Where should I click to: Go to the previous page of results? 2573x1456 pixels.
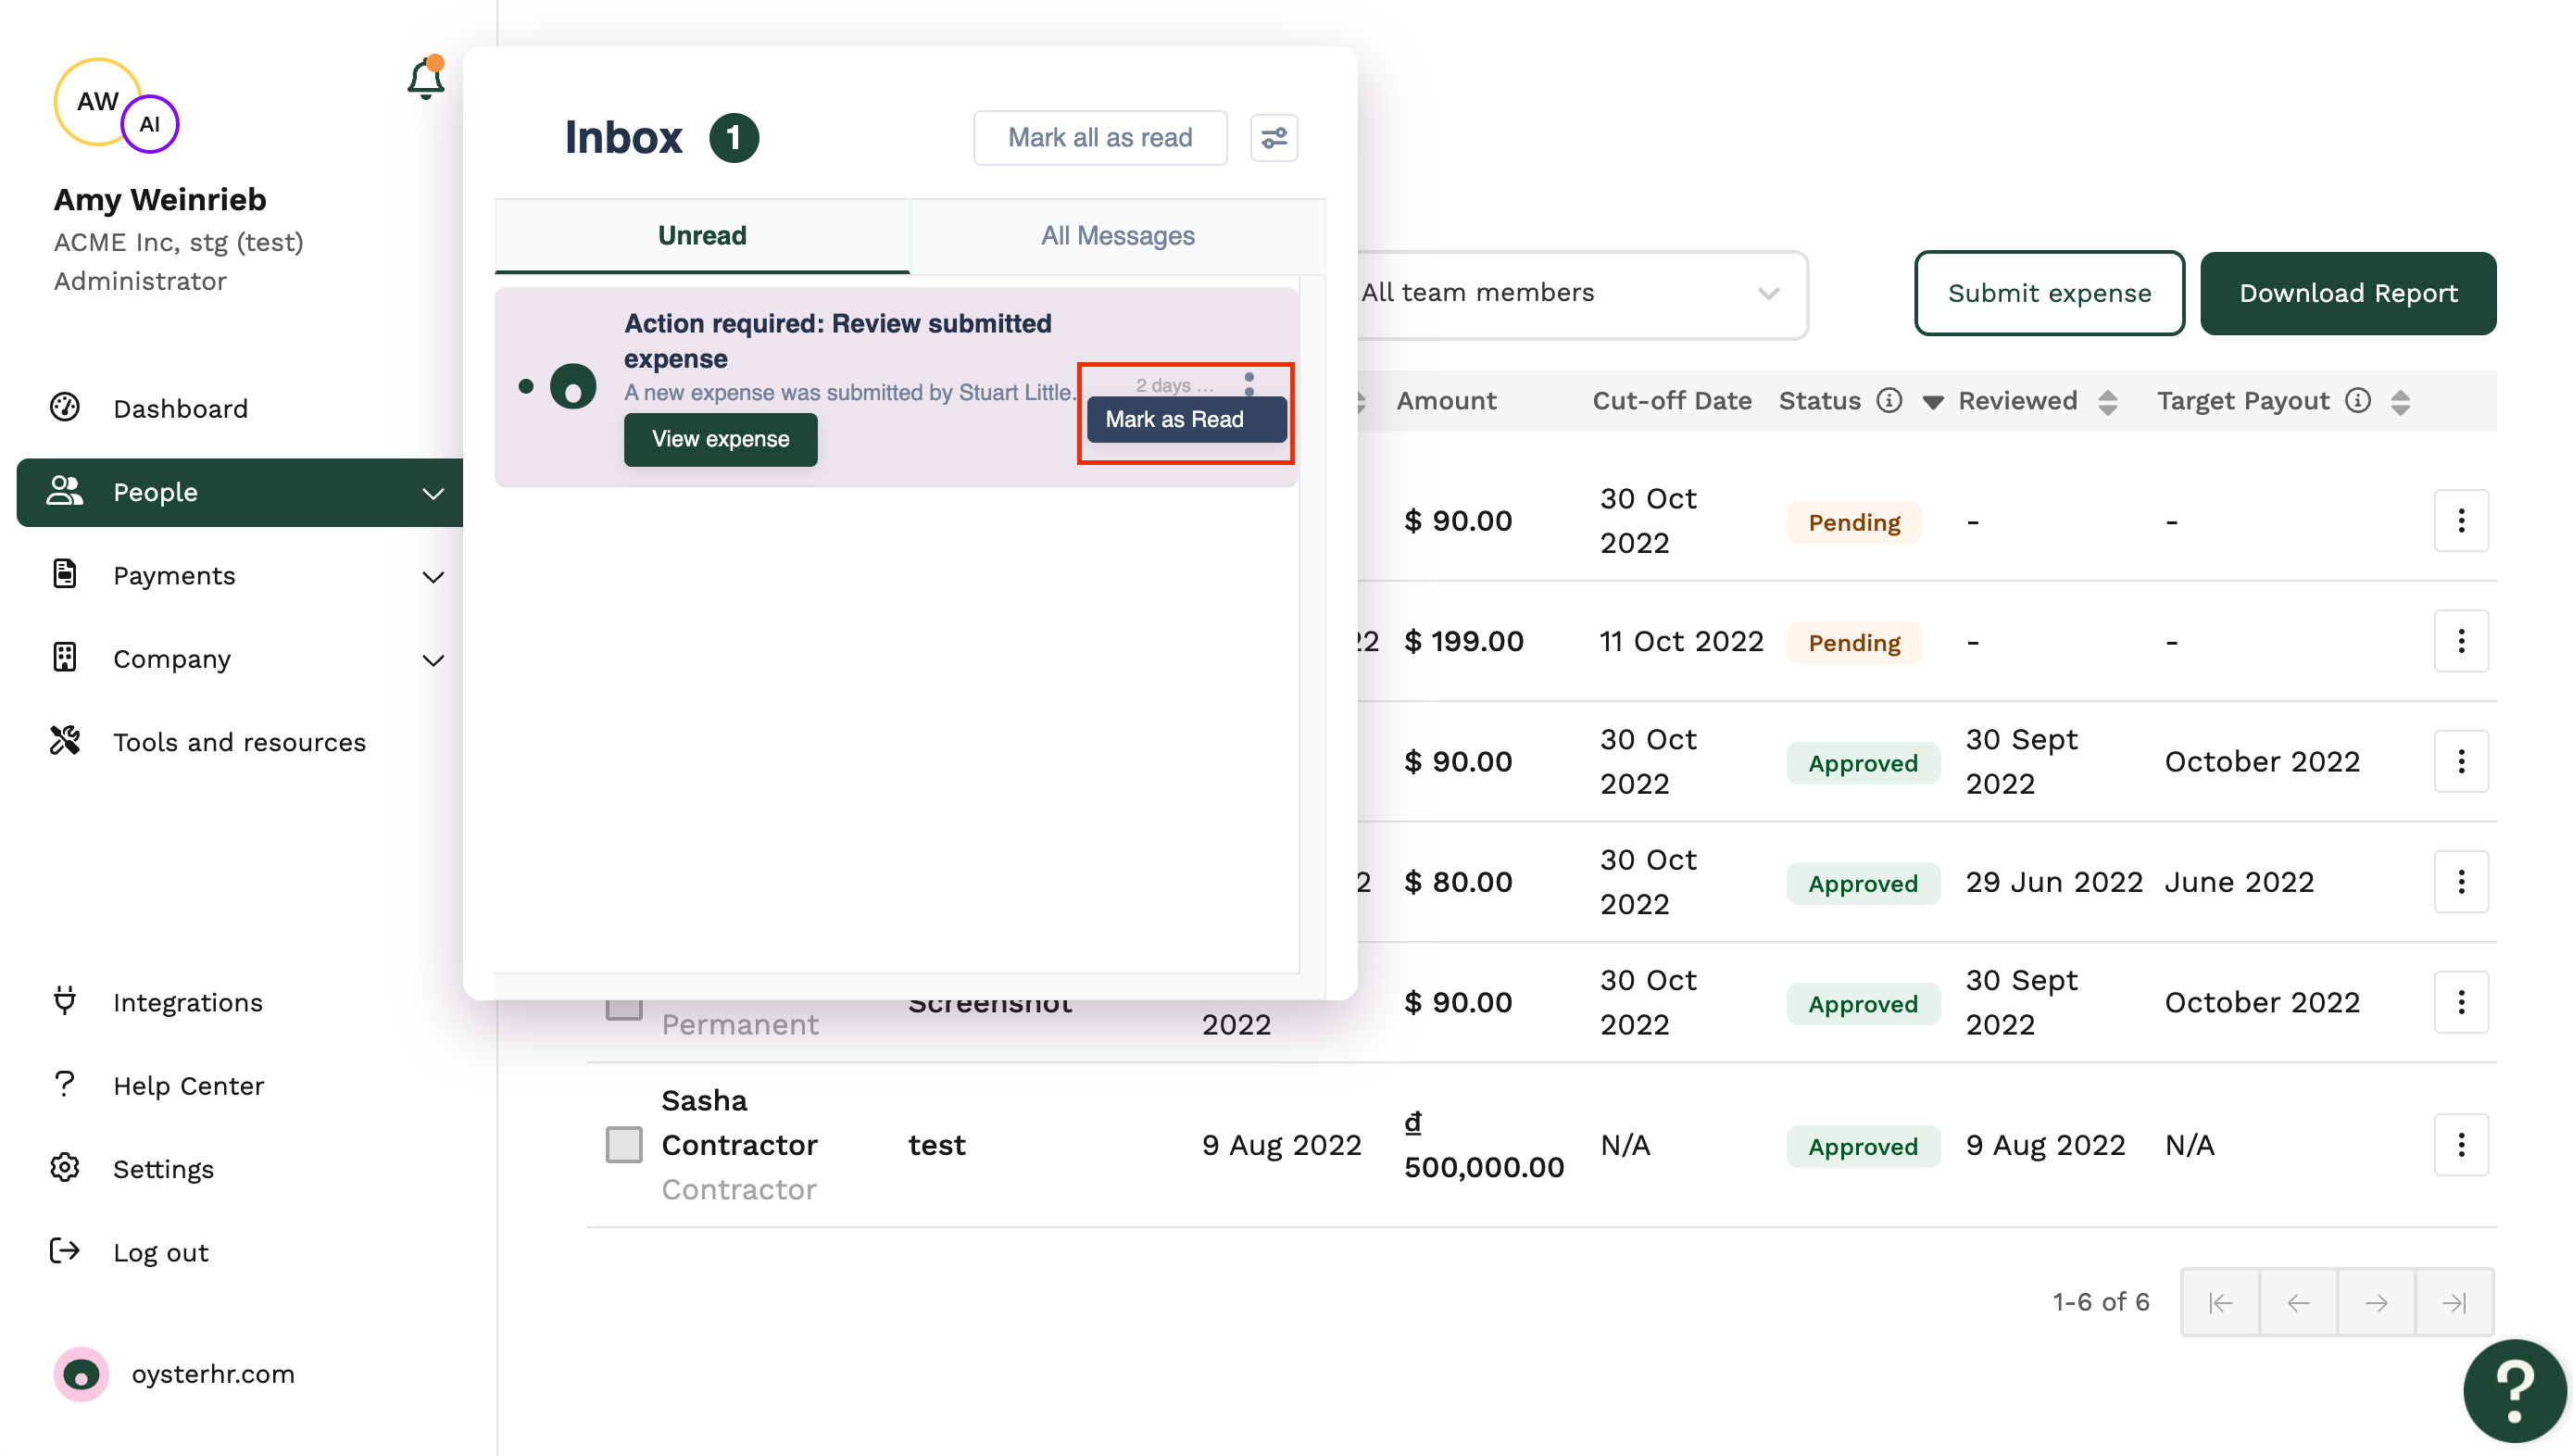click(2298, 1302)
